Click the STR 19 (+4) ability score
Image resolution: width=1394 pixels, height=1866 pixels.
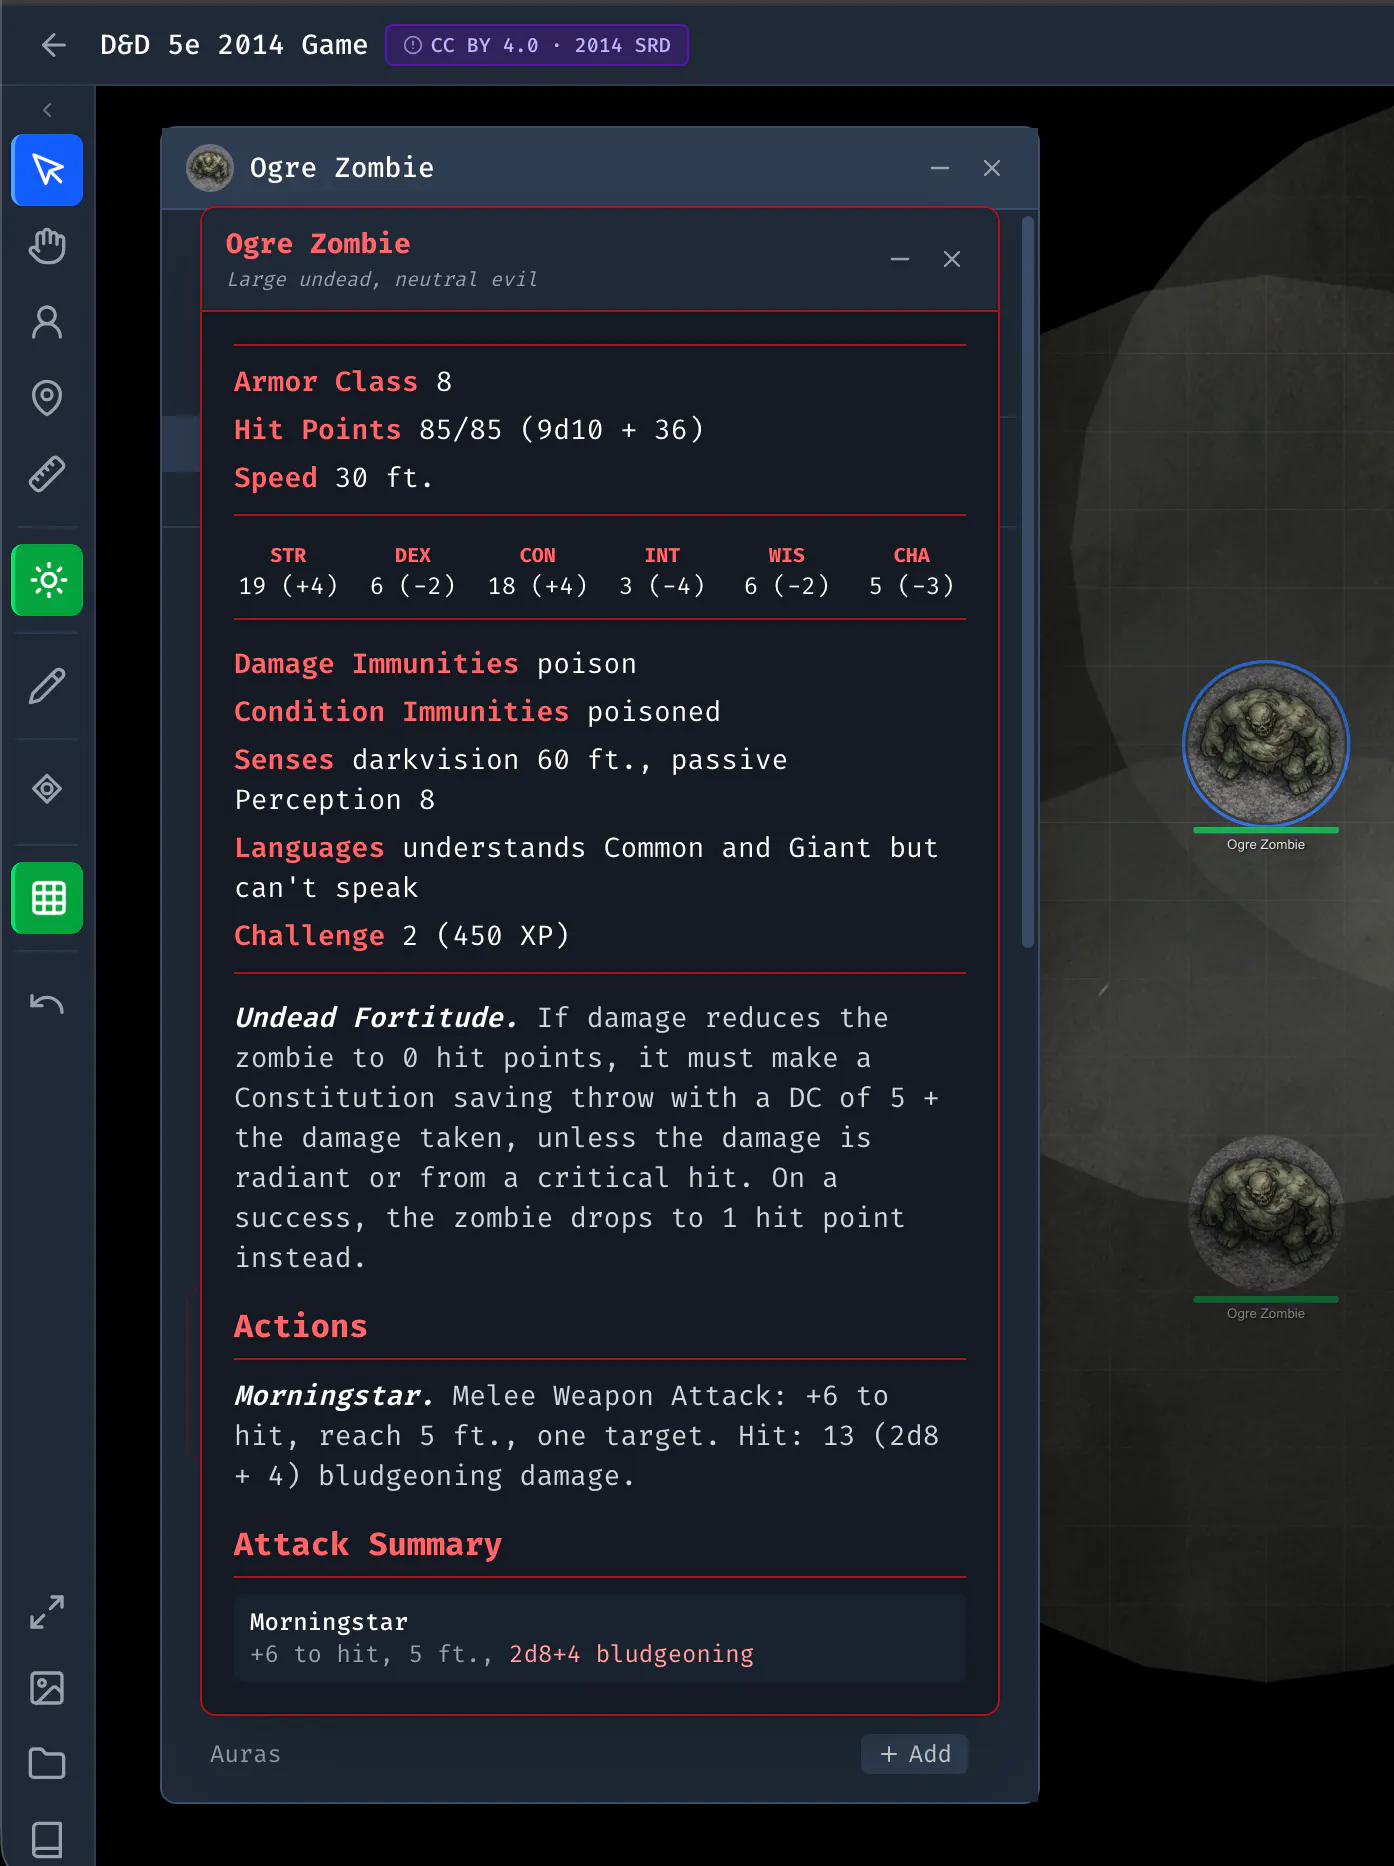pos(288,572)
